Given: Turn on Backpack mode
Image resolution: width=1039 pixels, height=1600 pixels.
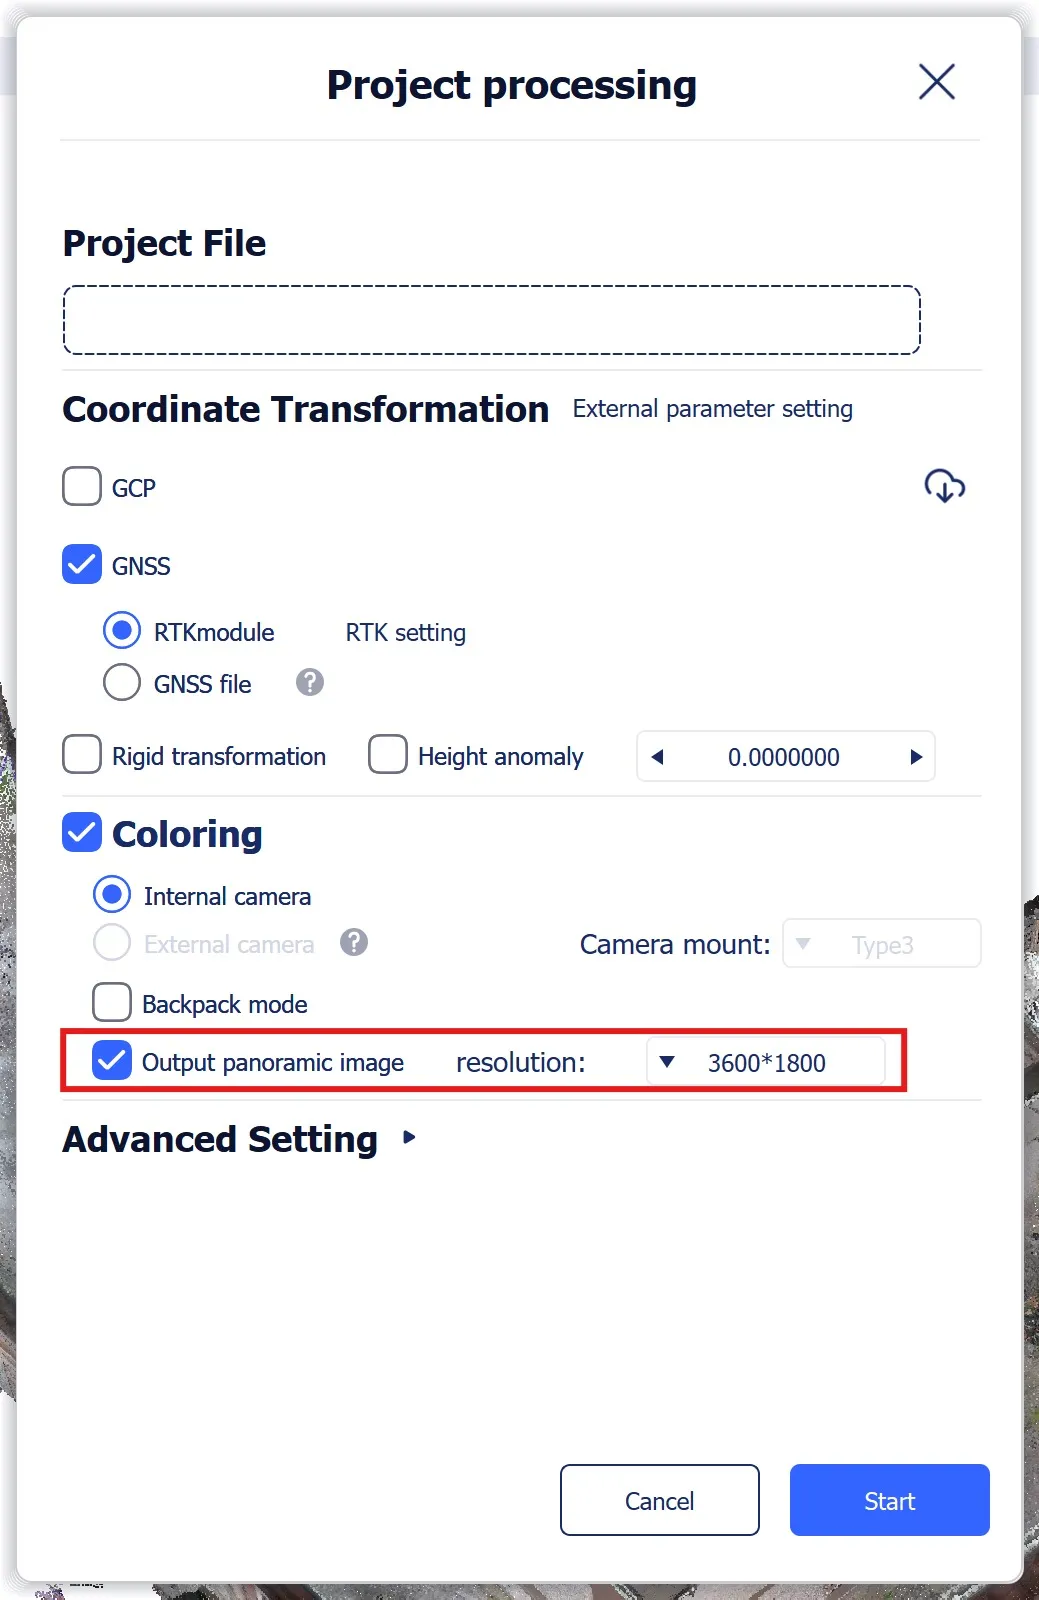Looking at the screenshot, I should (112, 1003).
